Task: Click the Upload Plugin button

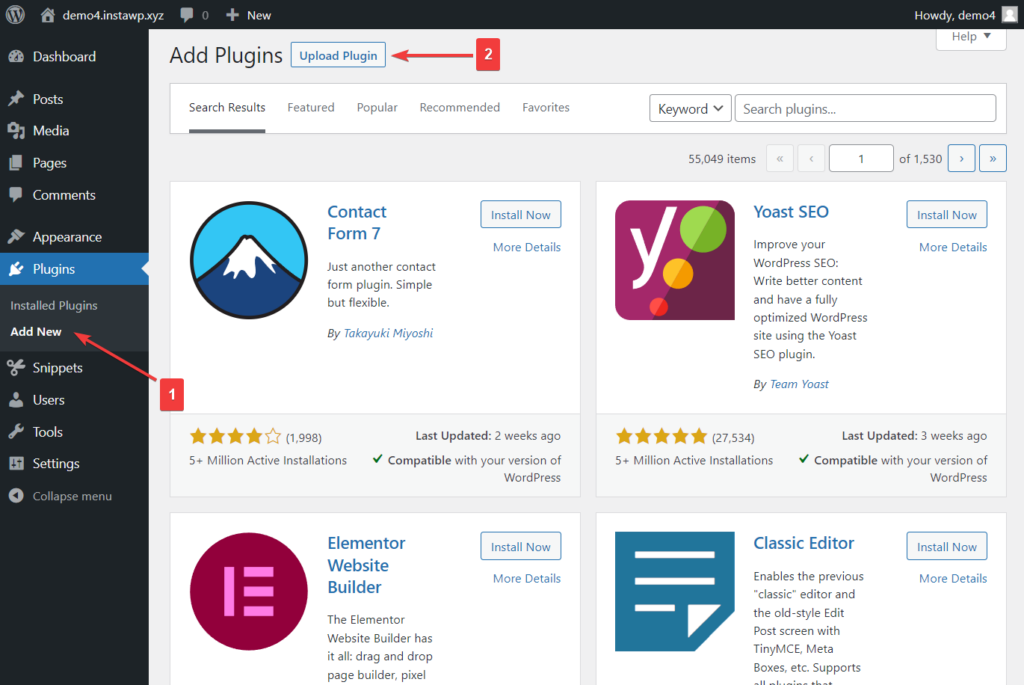Action: 338,56
